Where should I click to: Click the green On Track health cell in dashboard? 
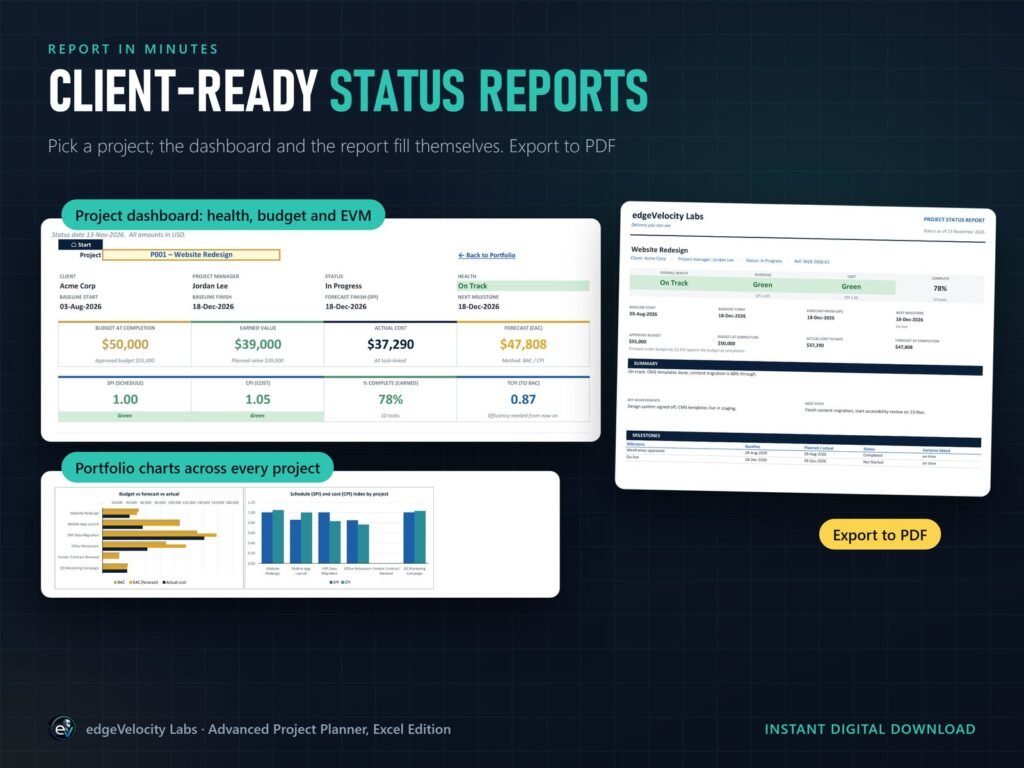coord(523,286)
